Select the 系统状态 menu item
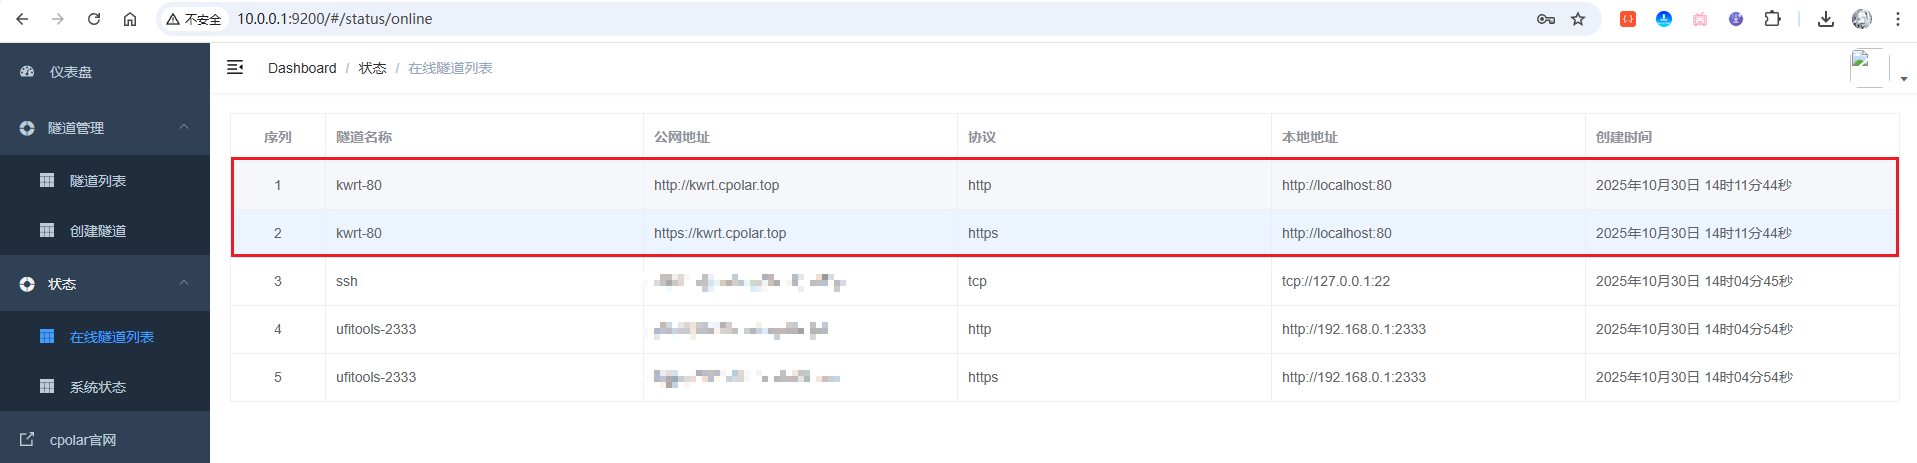The width and height of the screenshot is (1917, 463). tap(98, 387)
